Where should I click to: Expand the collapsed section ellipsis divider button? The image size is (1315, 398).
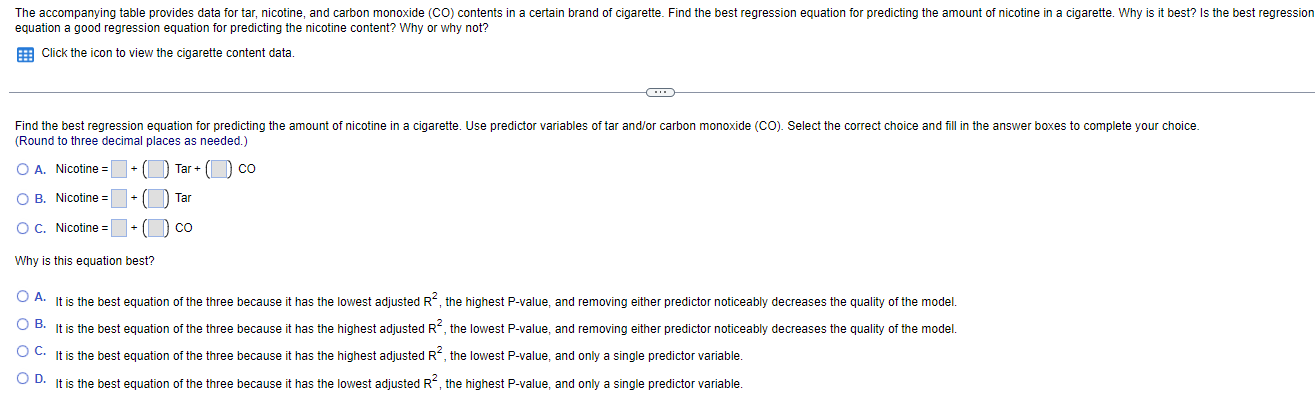point(660,92)
